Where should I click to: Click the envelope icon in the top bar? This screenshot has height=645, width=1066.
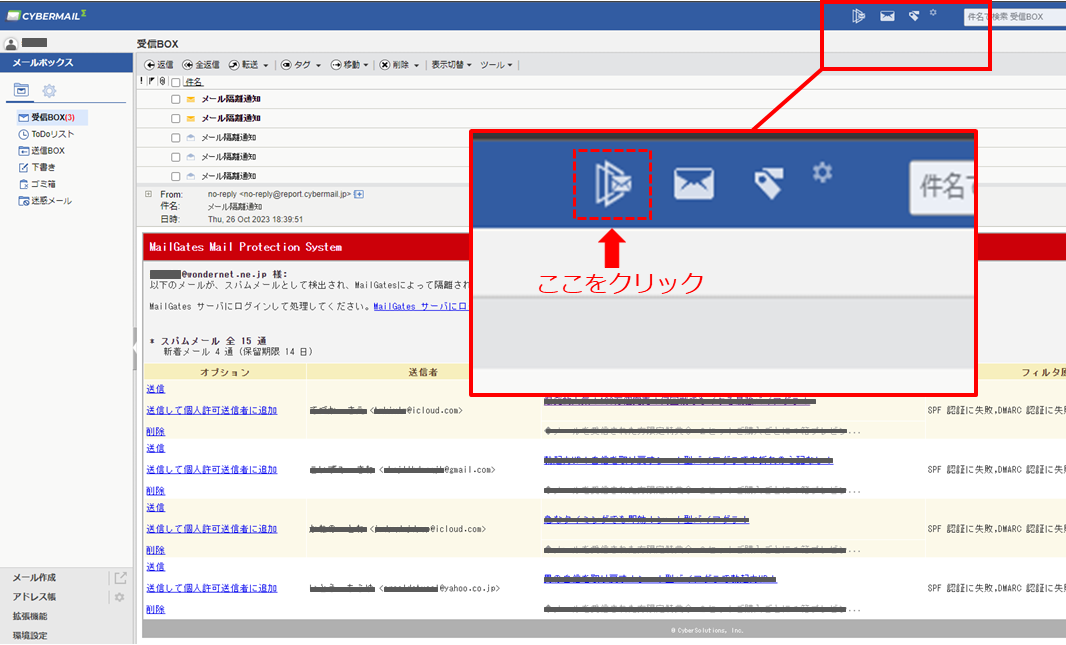887,16
